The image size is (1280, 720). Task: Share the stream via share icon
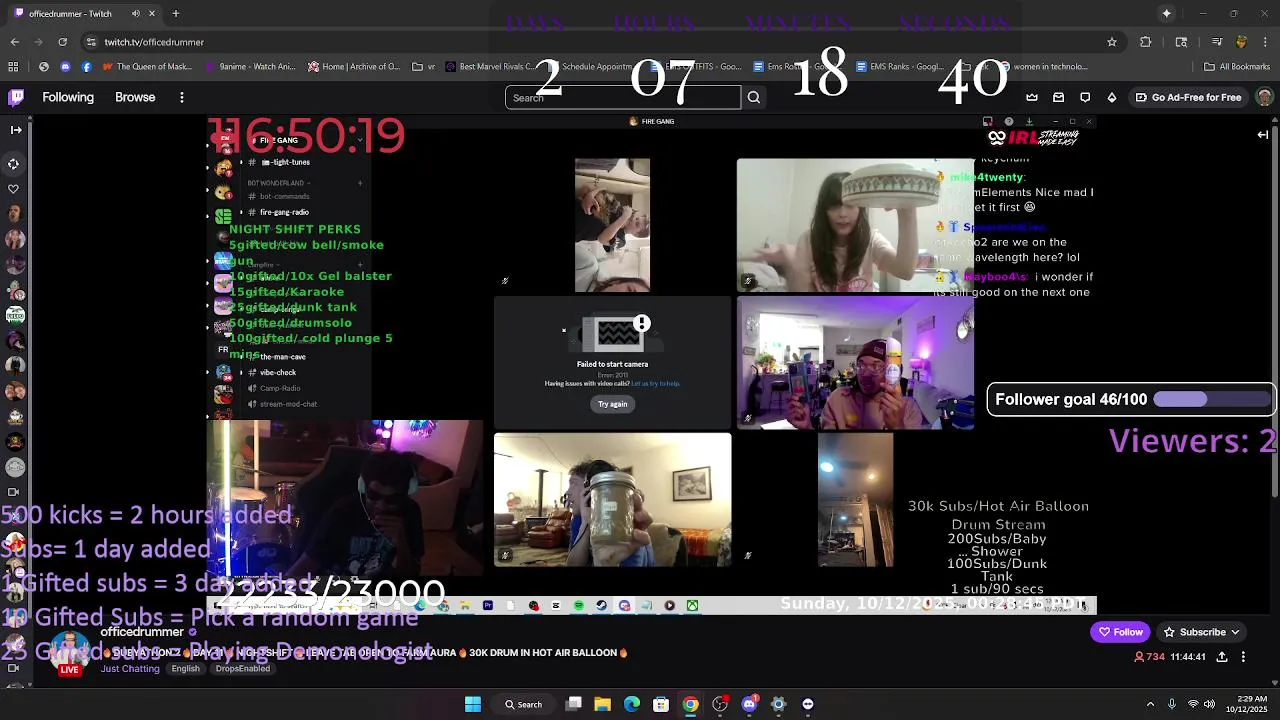point(1222,657)
